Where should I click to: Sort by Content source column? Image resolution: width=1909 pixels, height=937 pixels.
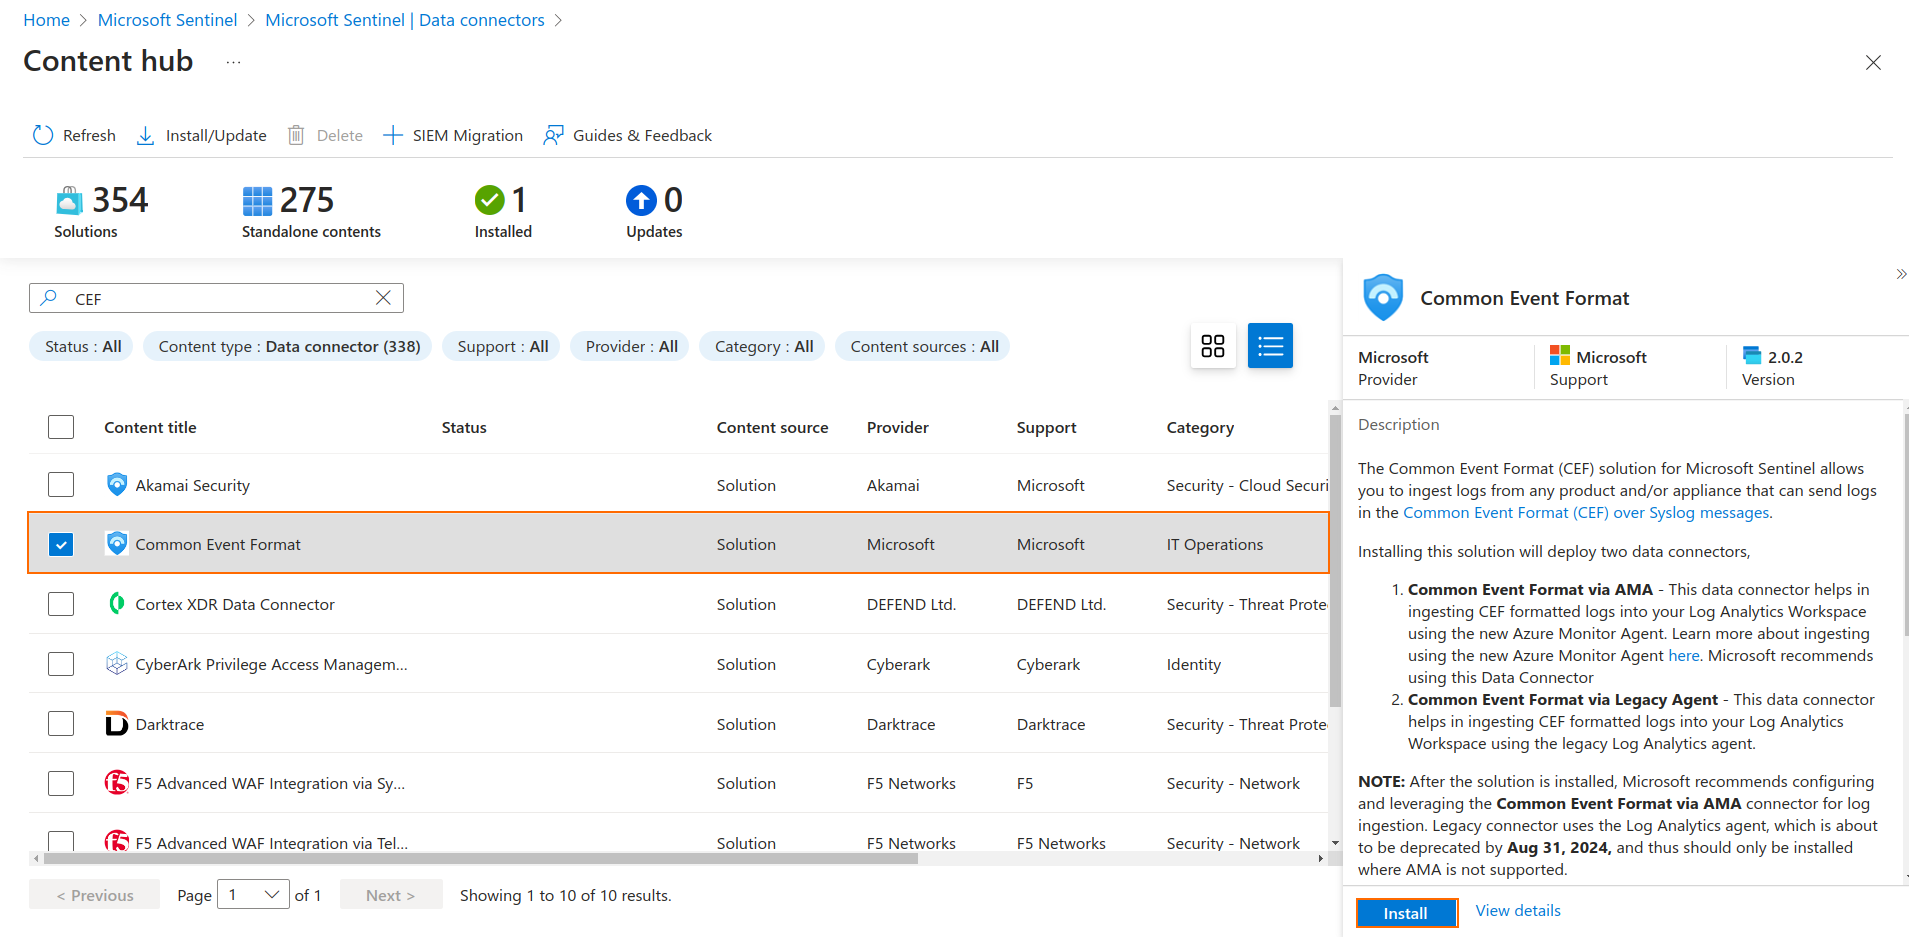(772, 427)
